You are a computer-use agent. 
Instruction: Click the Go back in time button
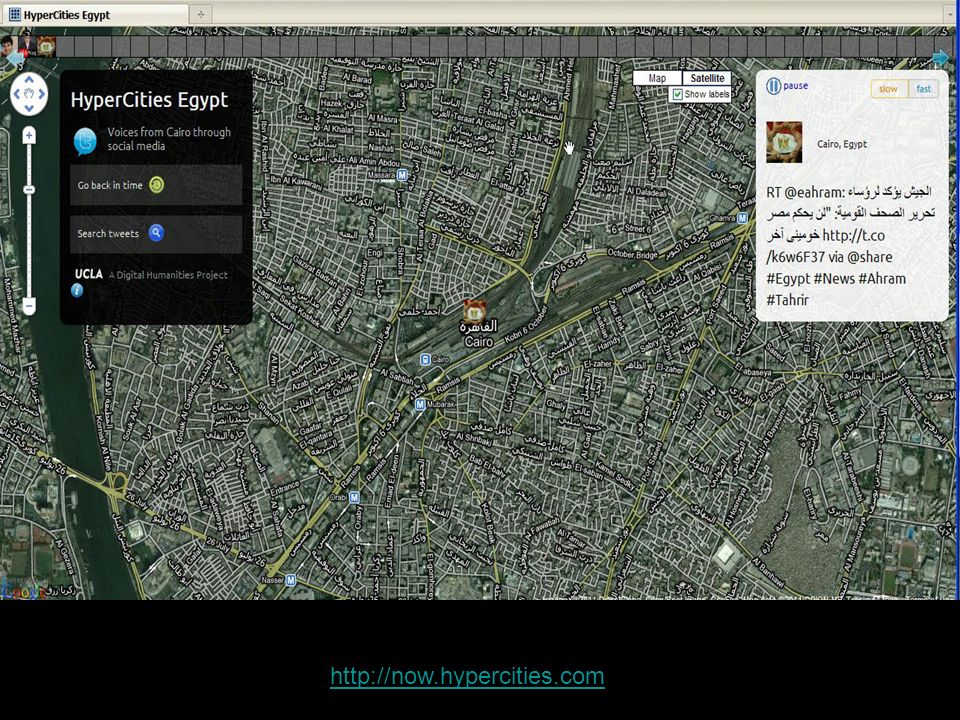tap(156, 185)
